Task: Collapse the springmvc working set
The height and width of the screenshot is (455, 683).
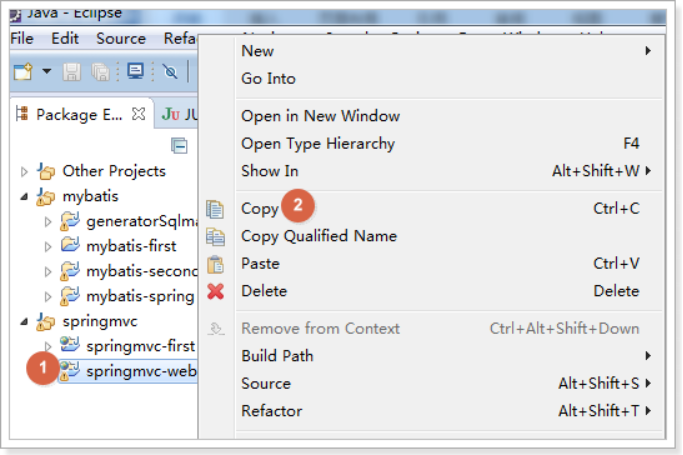Action: [24, 322]
